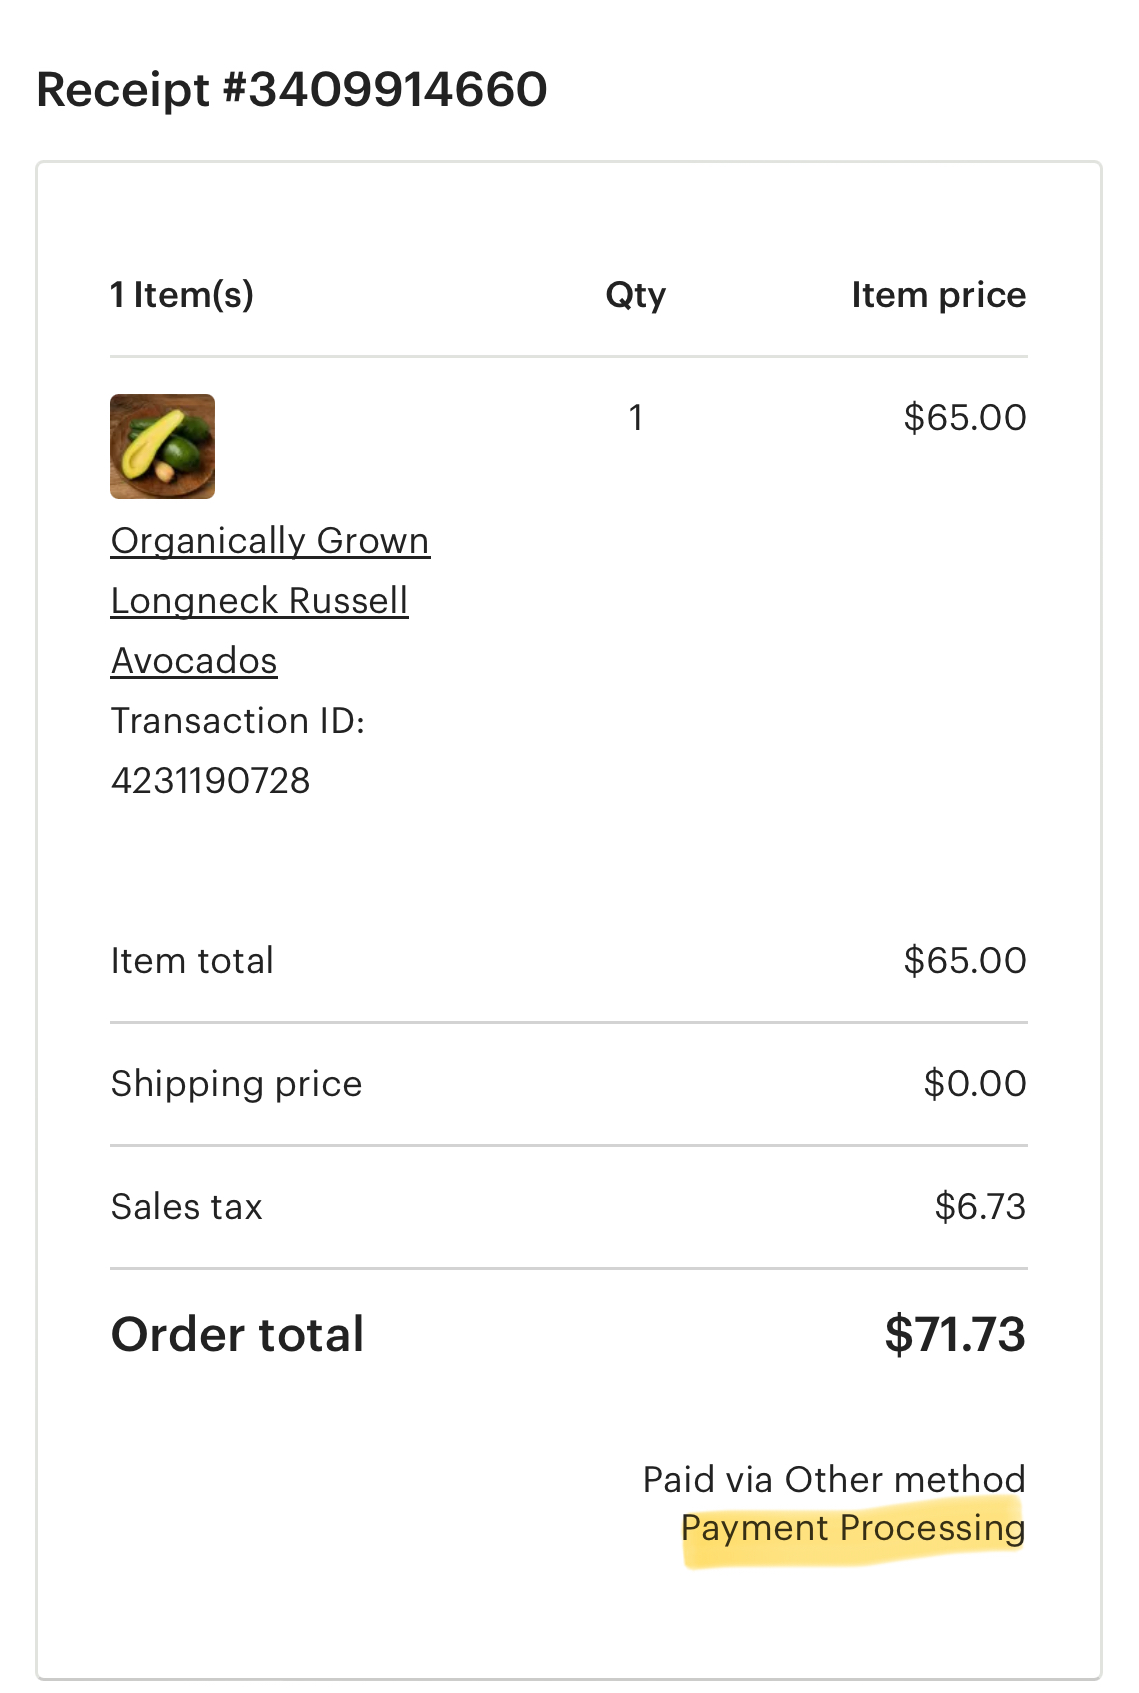This screenshot has height=1693, width=1139.
Task: Click the Paid via Other method text
Action: pos(833,1479)
